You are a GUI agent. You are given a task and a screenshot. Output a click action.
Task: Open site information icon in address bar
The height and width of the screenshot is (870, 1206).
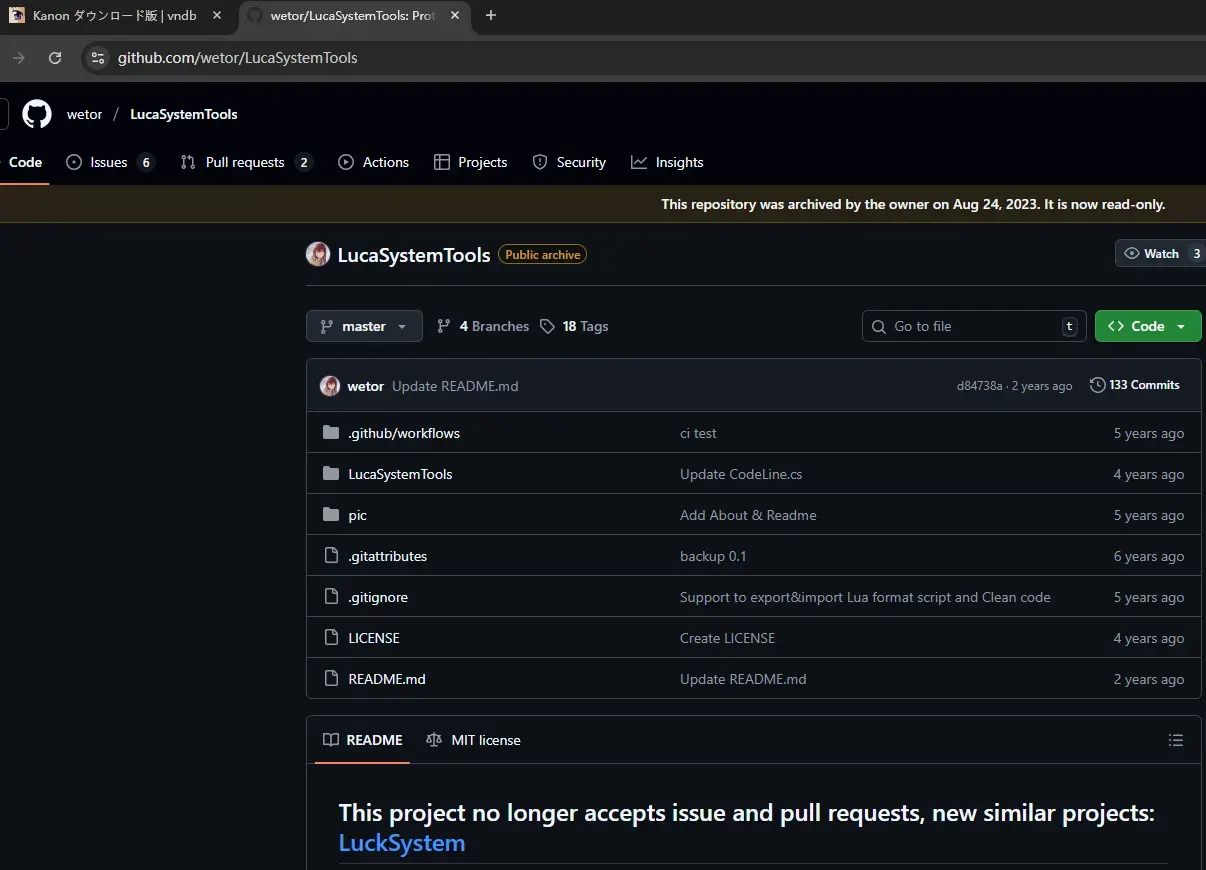pos(98,58)
